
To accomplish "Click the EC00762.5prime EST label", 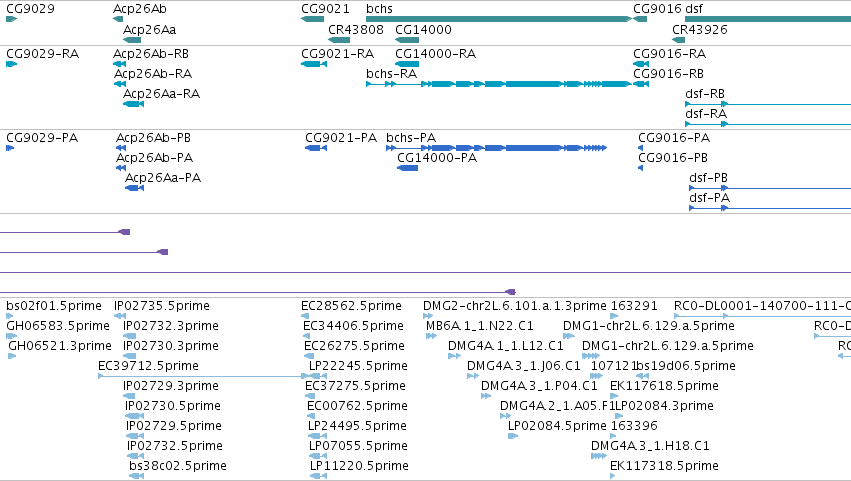I will click(357, 407).
